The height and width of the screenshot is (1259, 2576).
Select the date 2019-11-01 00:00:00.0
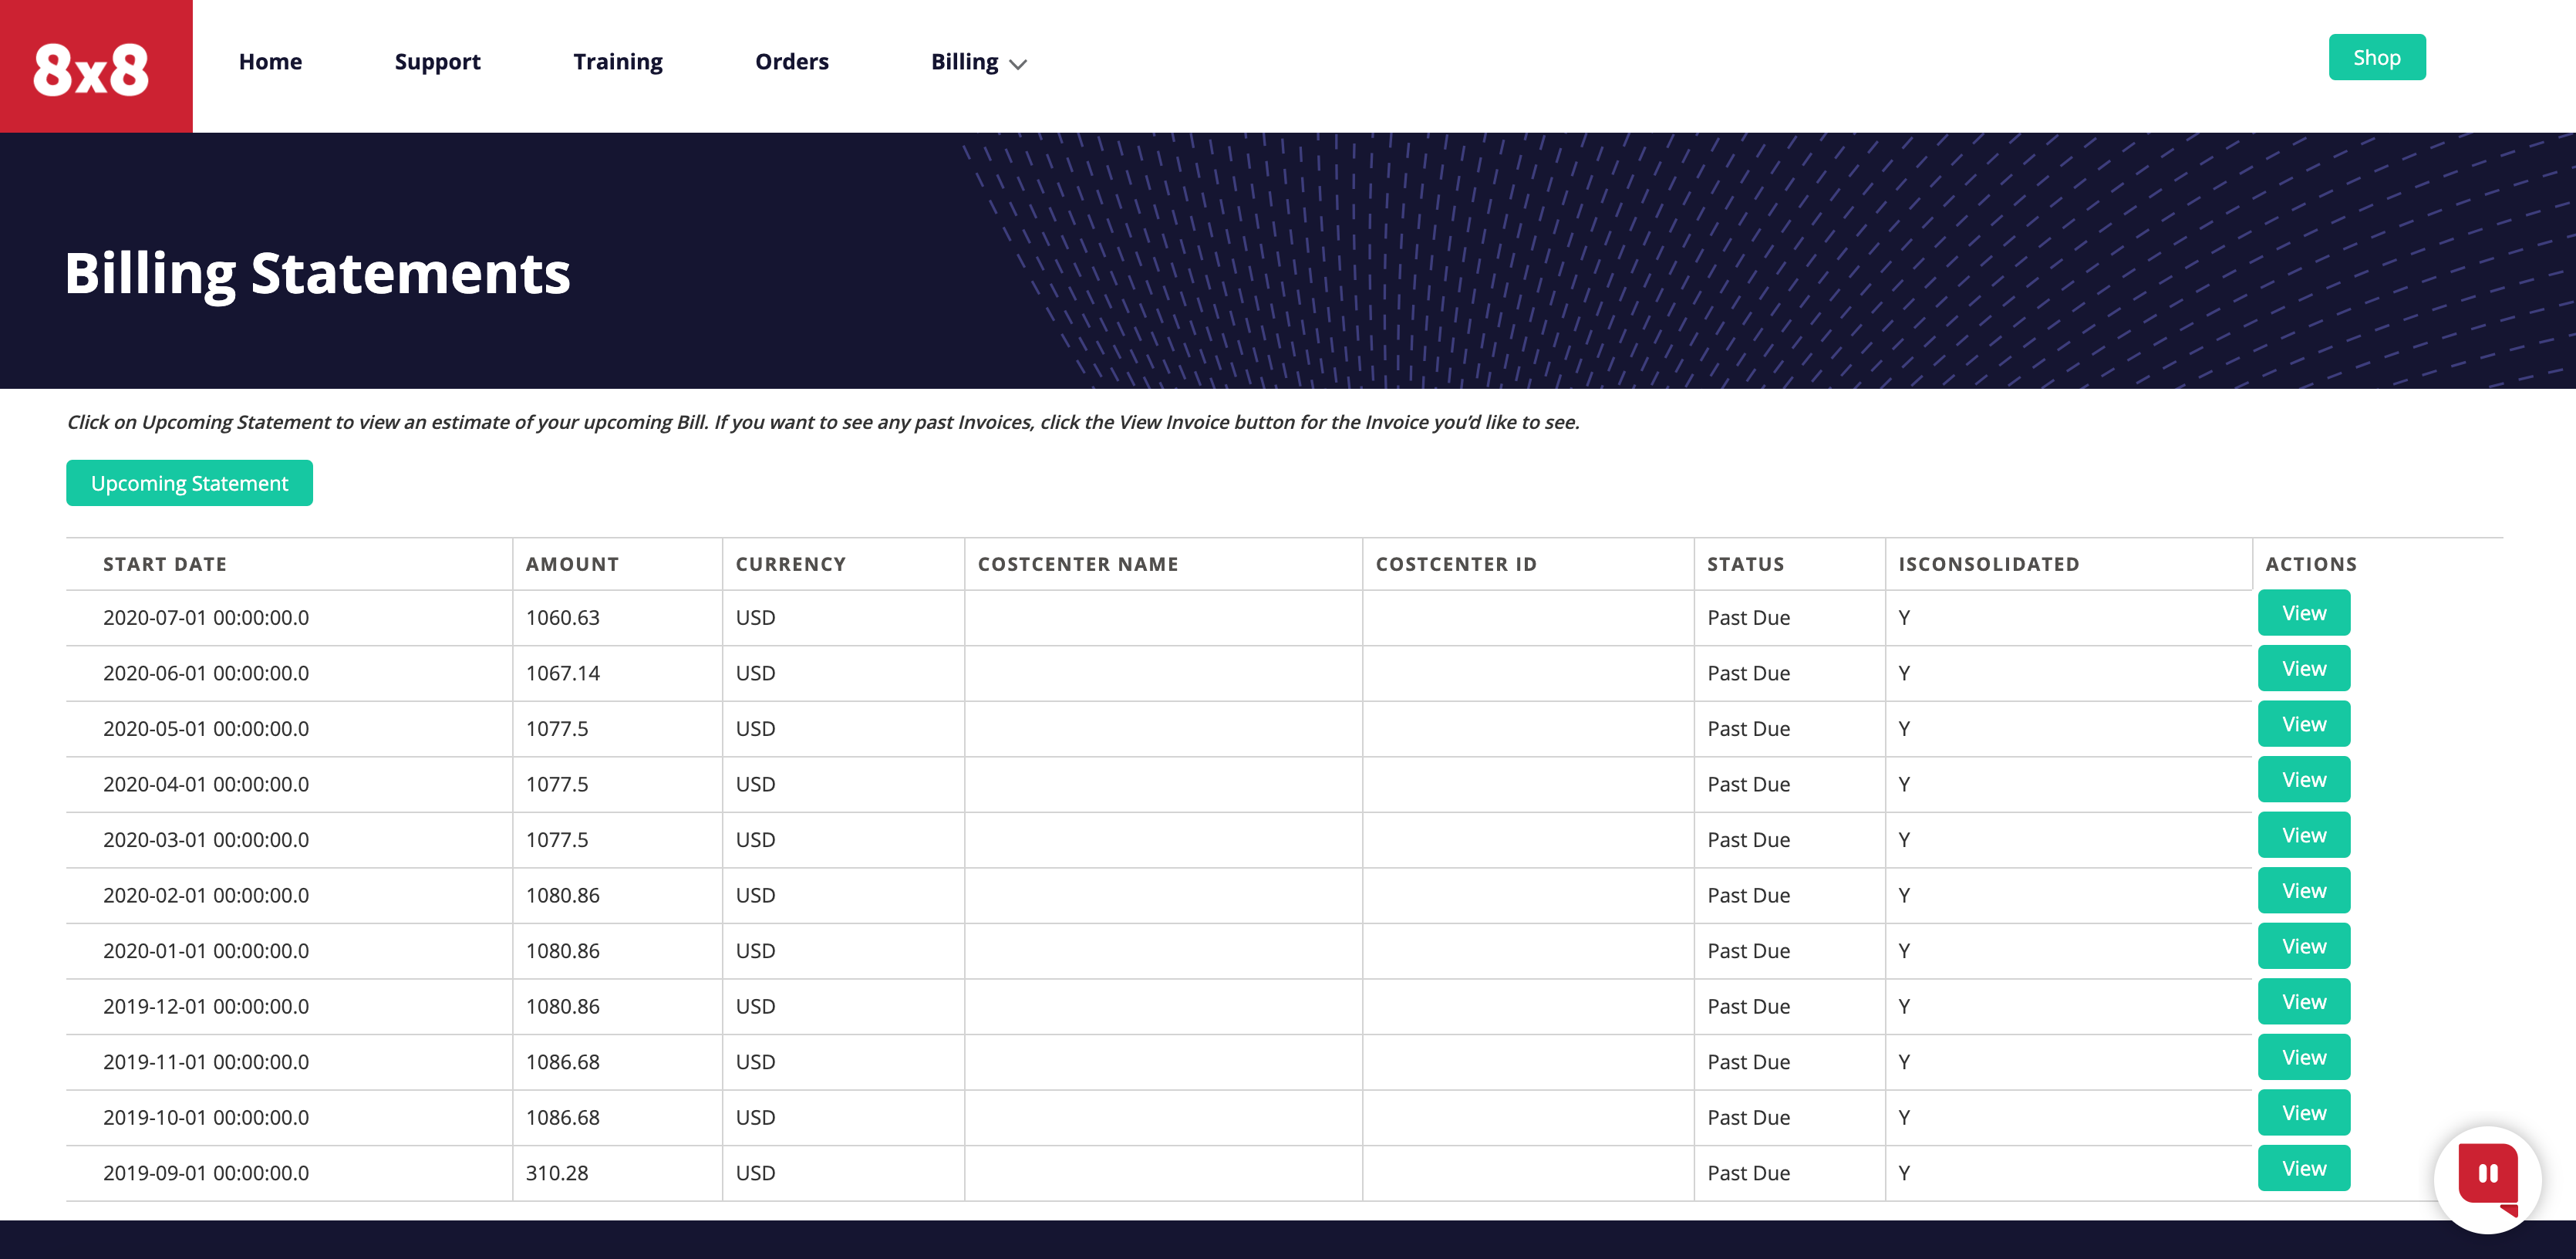(206, 1062)
